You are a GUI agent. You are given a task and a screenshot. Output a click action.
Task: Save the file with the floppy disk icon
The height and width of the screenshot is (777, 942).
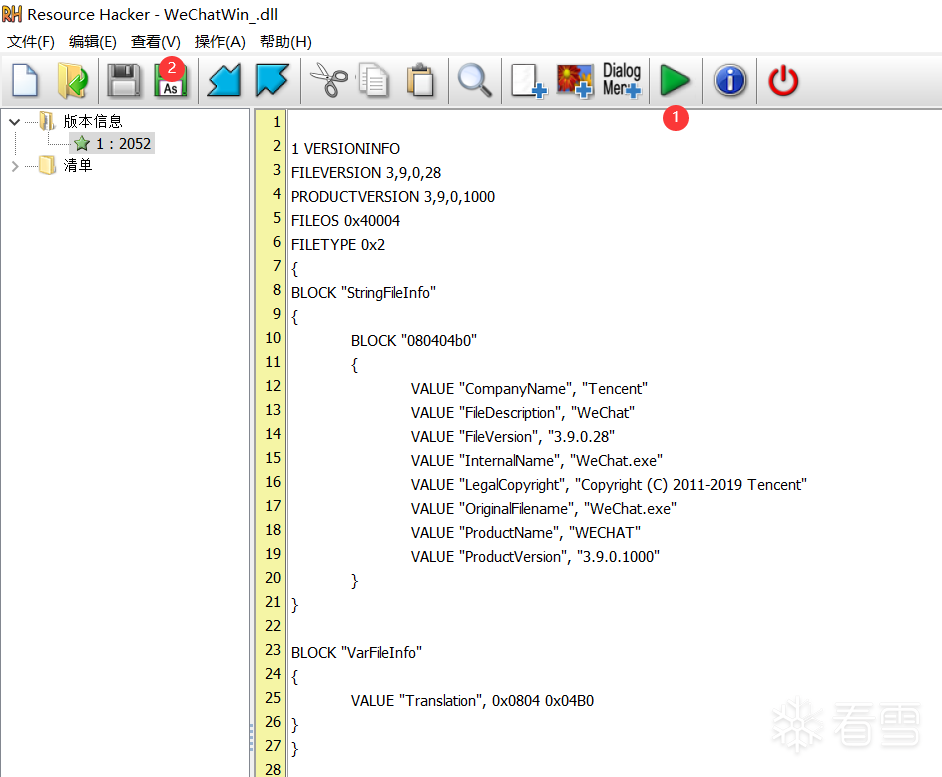tap(124, 81)
